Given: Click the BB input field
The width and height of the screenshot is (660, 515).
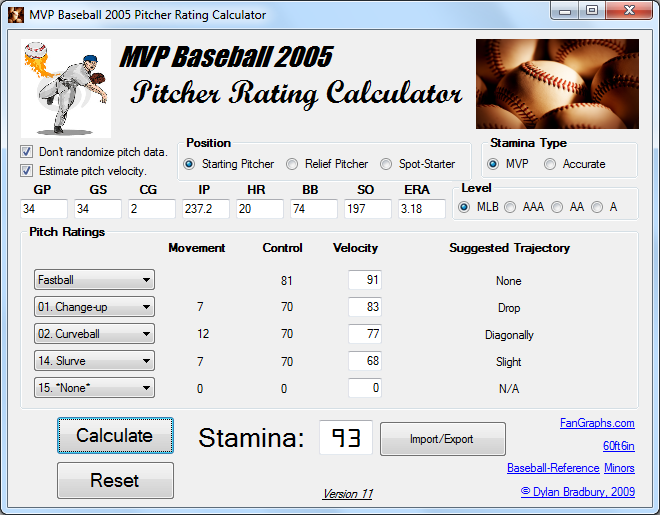Looking at the screenshot, I should pyautogui.click(x=314, y=209).
